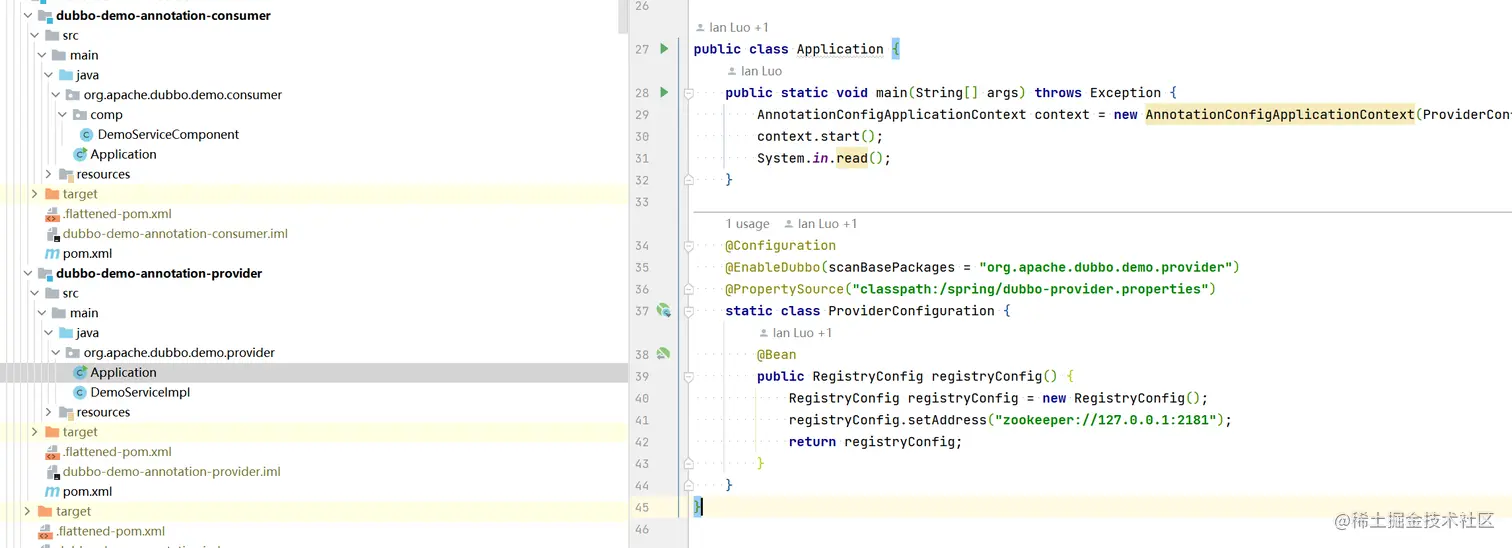The height and width of the screenshot is (548, 1512).
Task: Collapse the org.apache.dubbo.demo.consumer package arrow
Action: (x=55, y=95)
